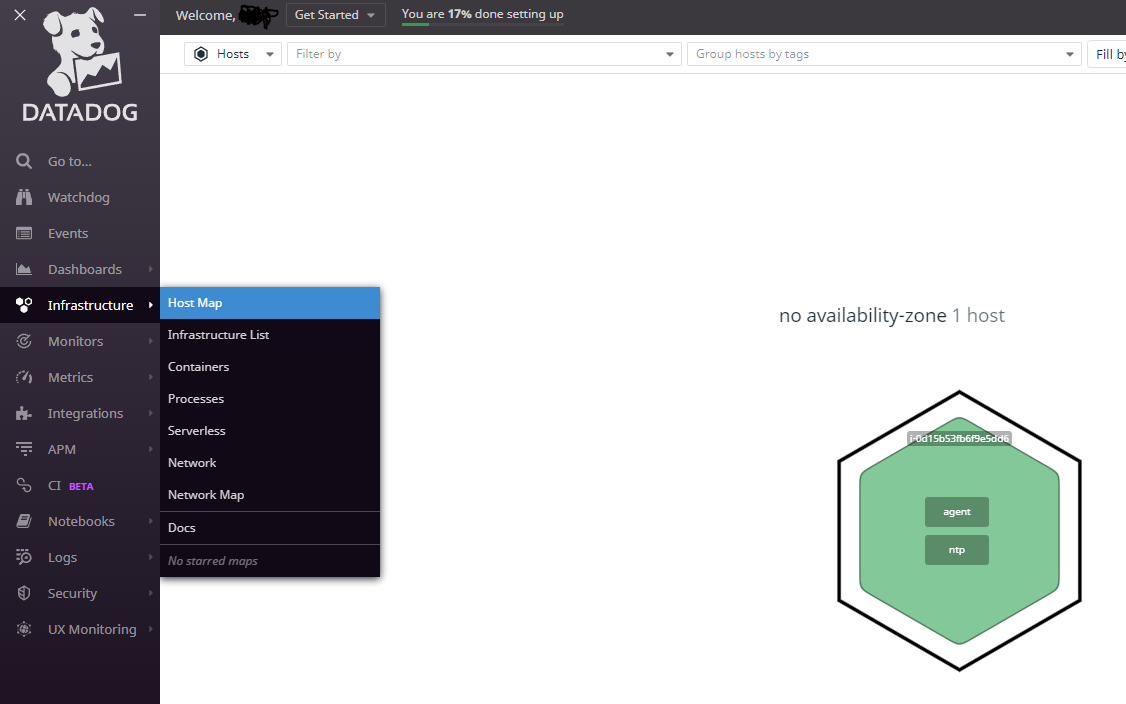This screenshot has width=1126, height=704.
Task: Click the Monitors target icon
Action: click(24, 341)
